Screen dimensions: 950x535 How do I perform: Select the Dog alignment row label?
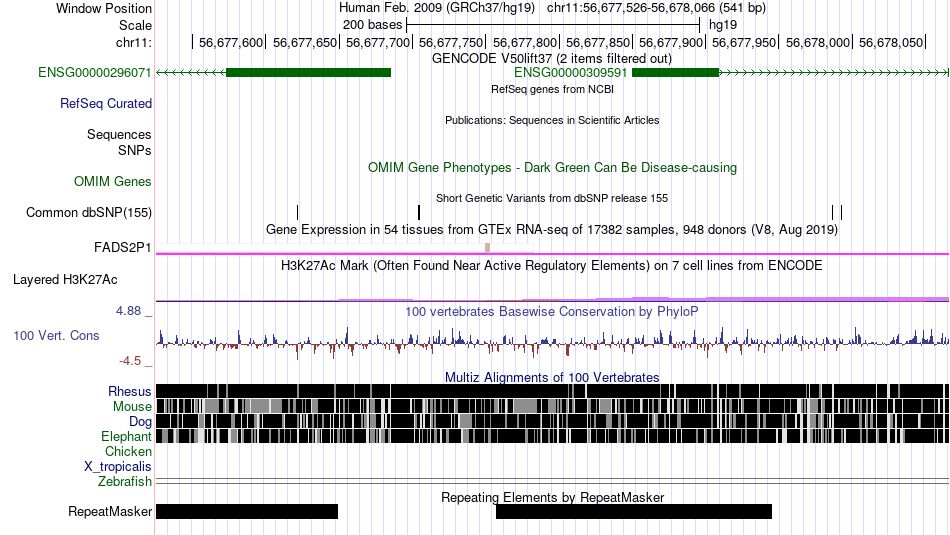[x=140, y=422]
